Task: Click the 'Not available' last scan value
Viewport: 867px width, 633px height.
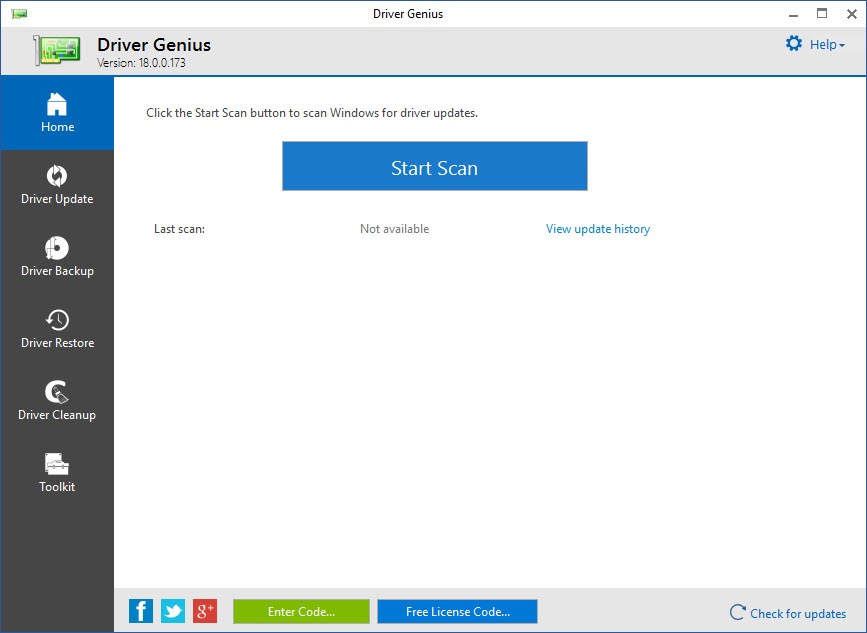Action: point(394,229)
